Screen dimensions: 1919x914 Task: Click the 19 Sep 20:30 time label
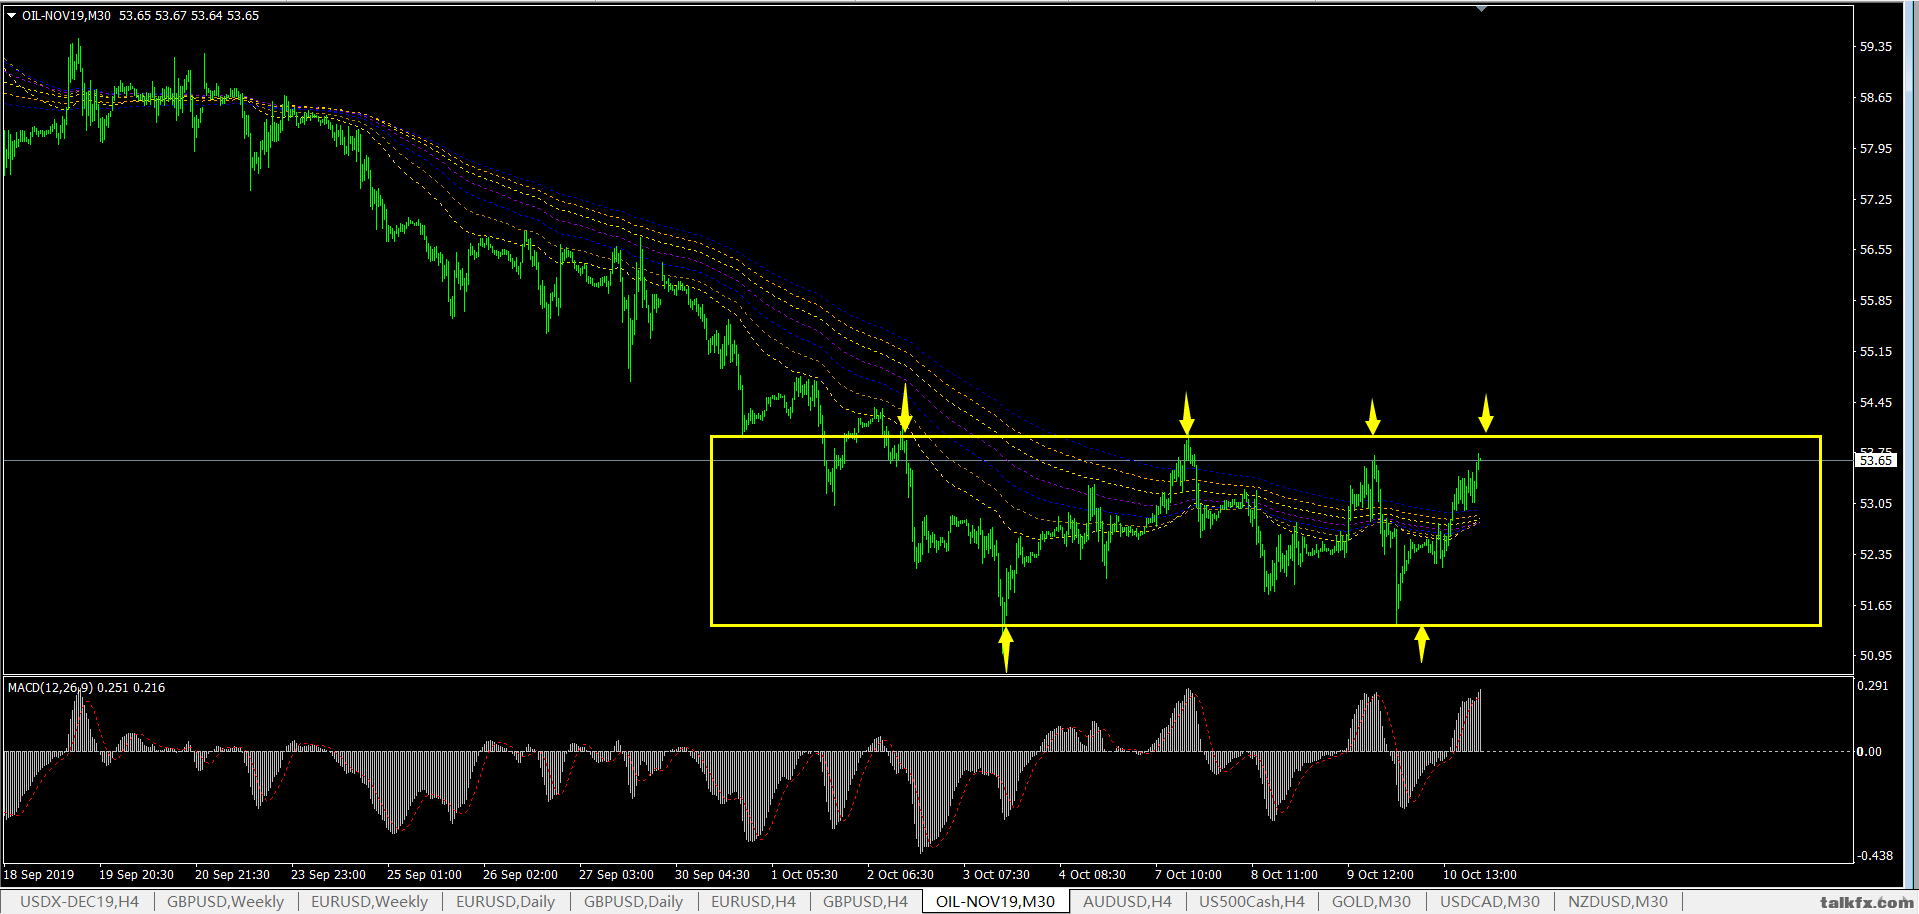click(136, 875)
